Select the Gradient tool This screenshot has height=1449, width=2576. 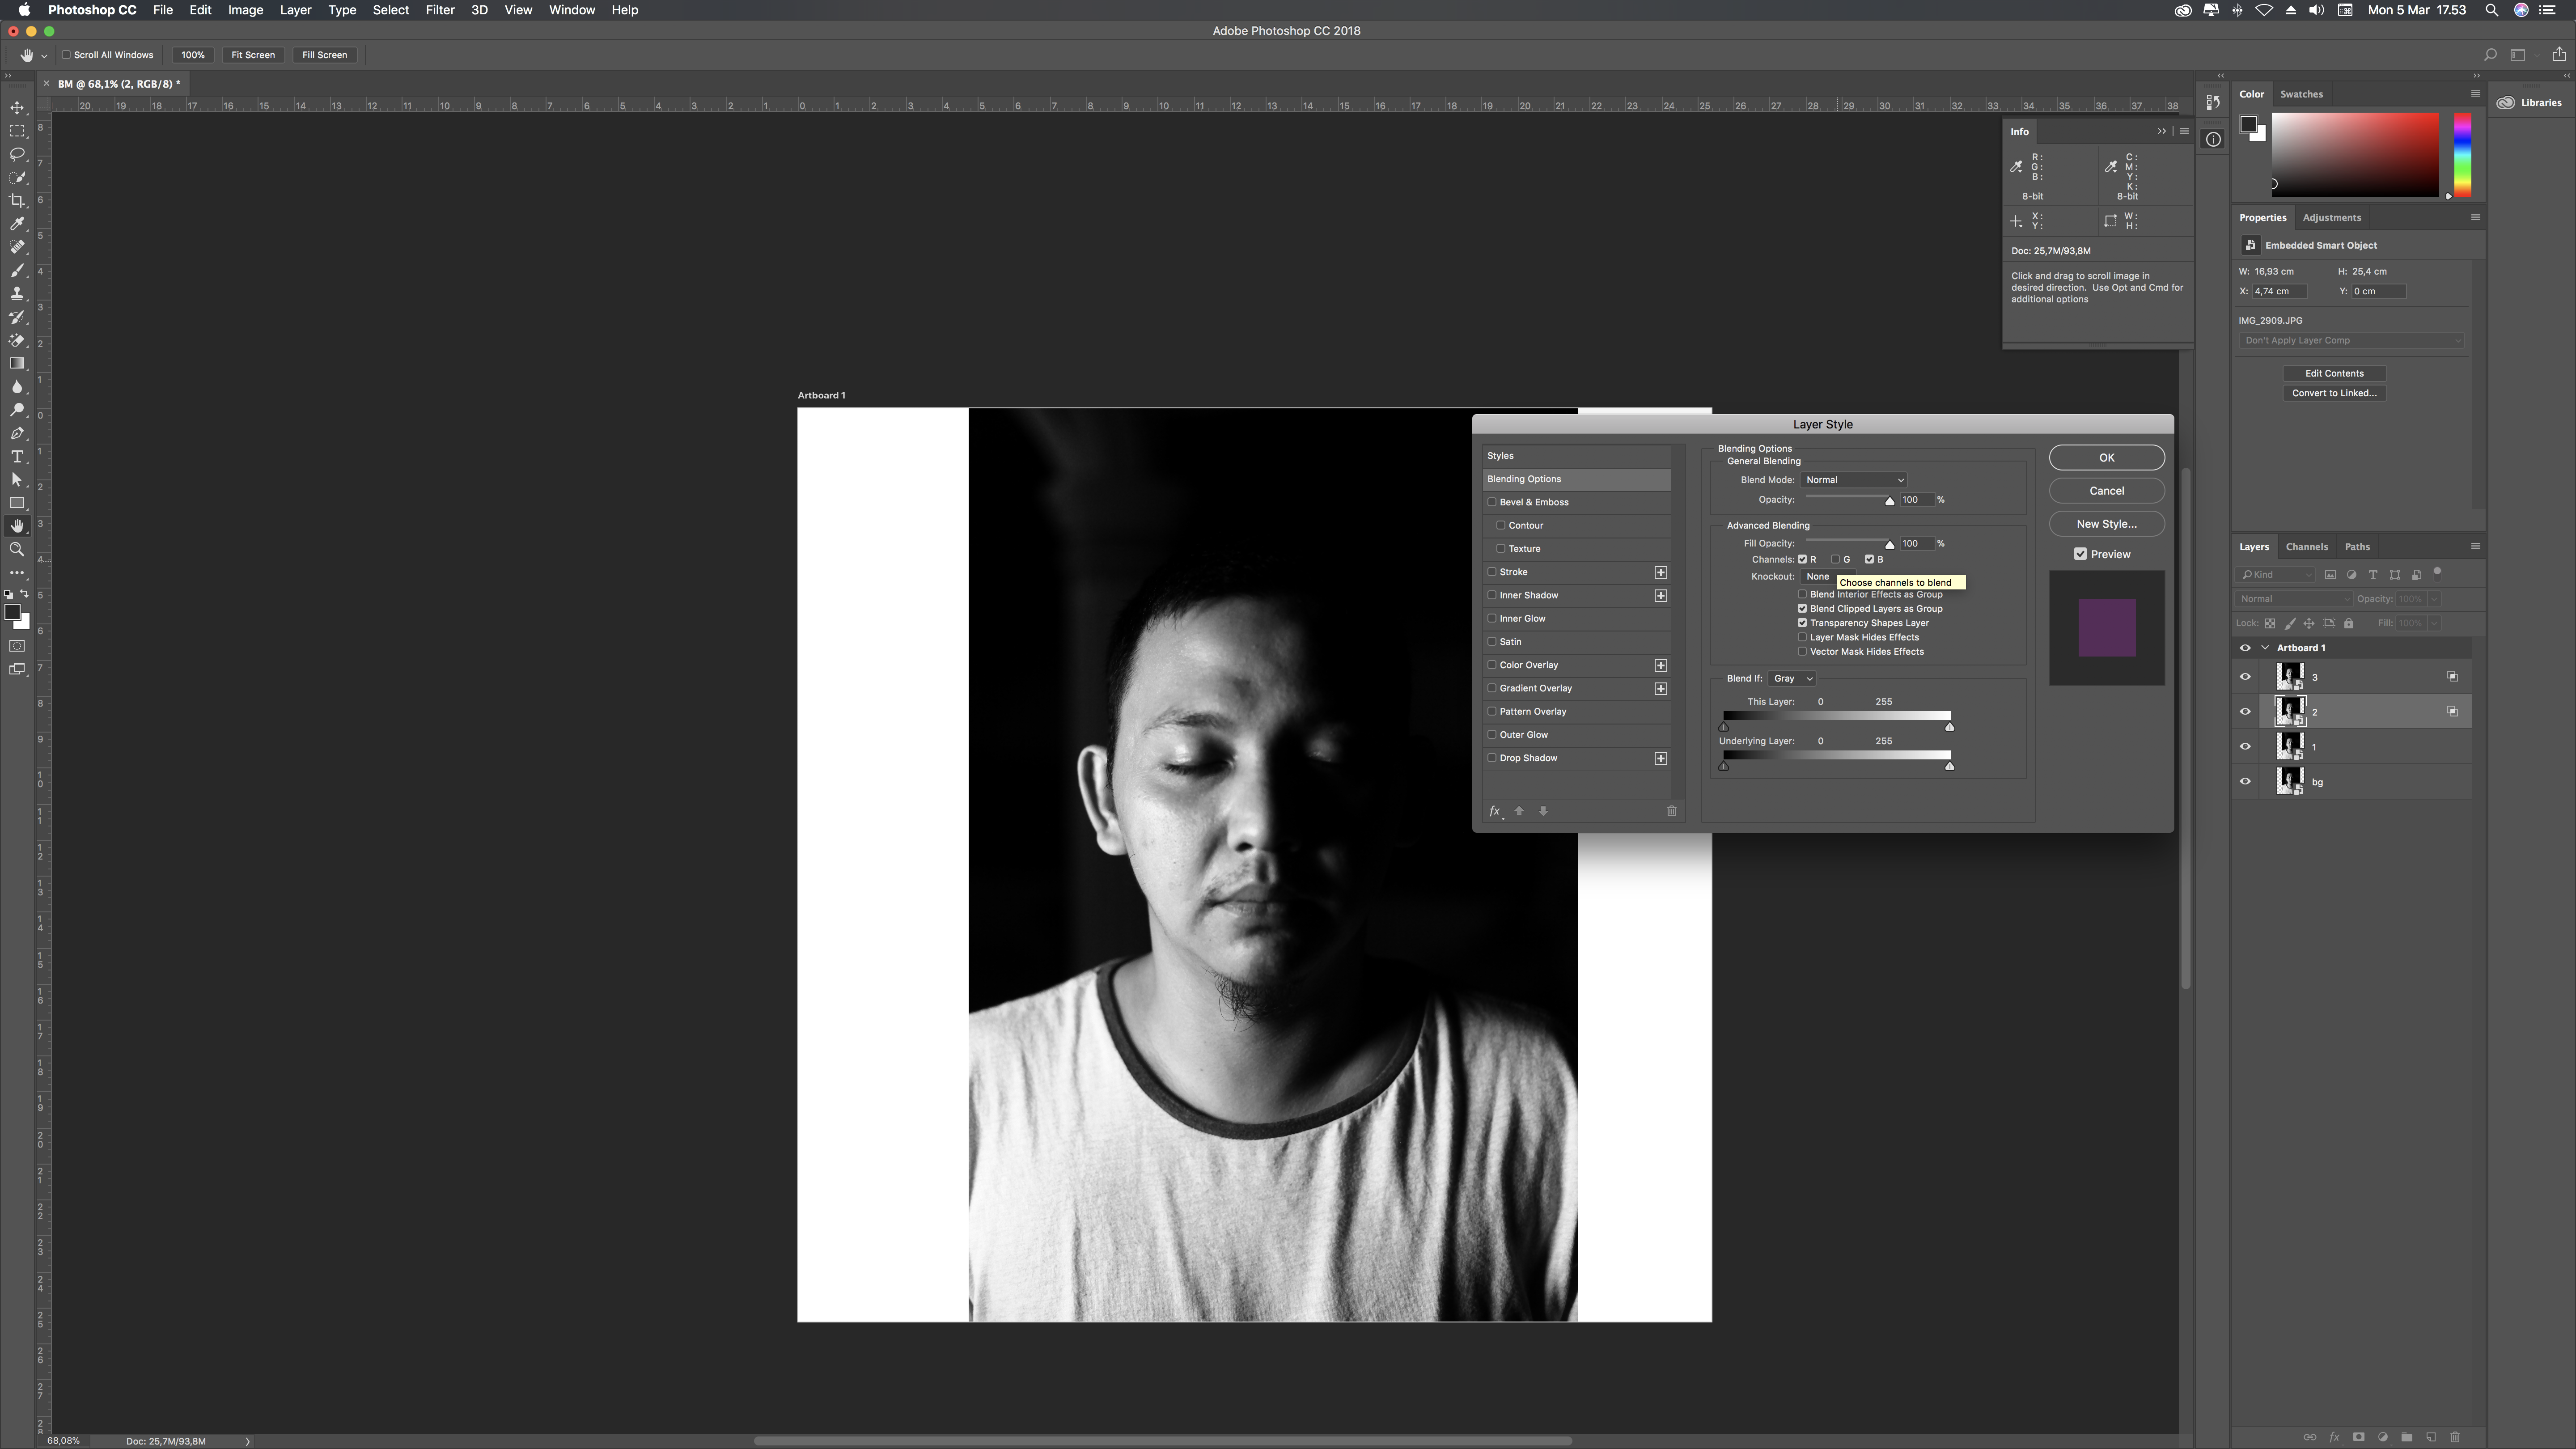(x=17, y=363)
